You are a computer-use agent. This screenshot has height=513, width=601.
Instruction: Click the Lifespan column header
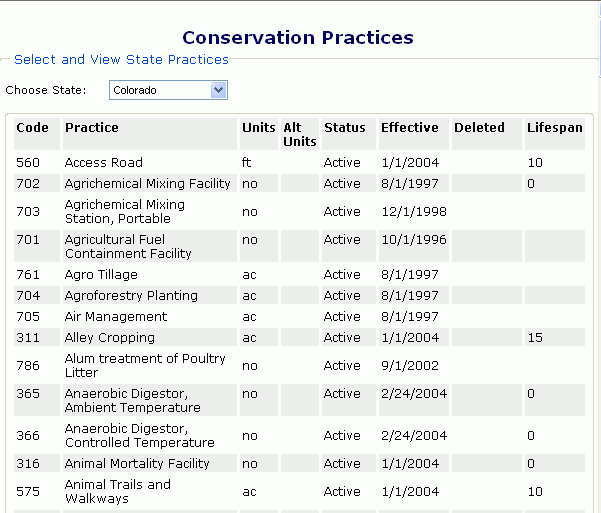[554, 128]
